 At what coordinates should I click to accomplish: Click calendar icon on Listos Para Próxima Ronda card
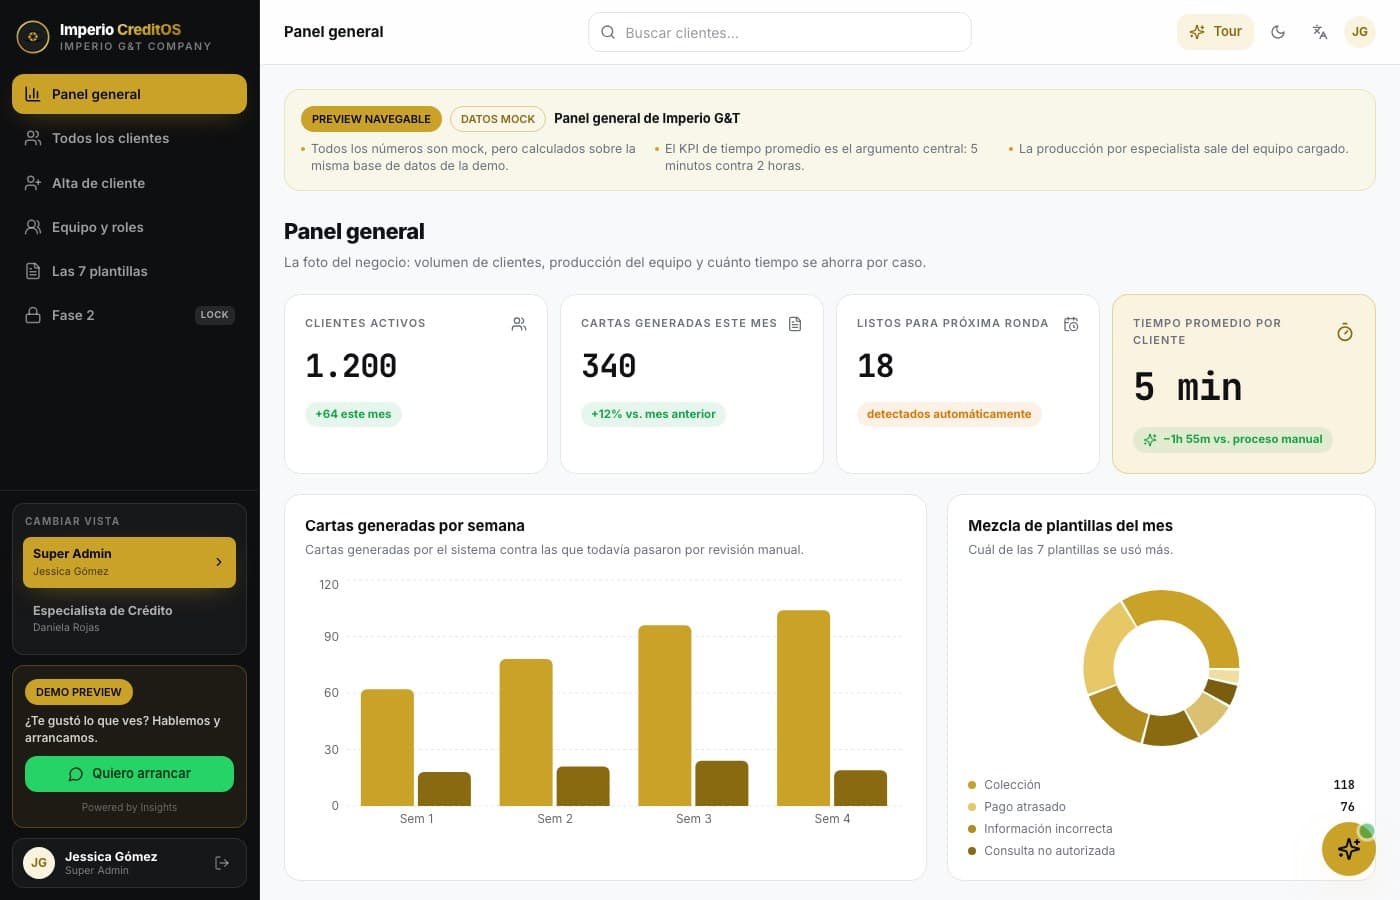pos(1071,324)
